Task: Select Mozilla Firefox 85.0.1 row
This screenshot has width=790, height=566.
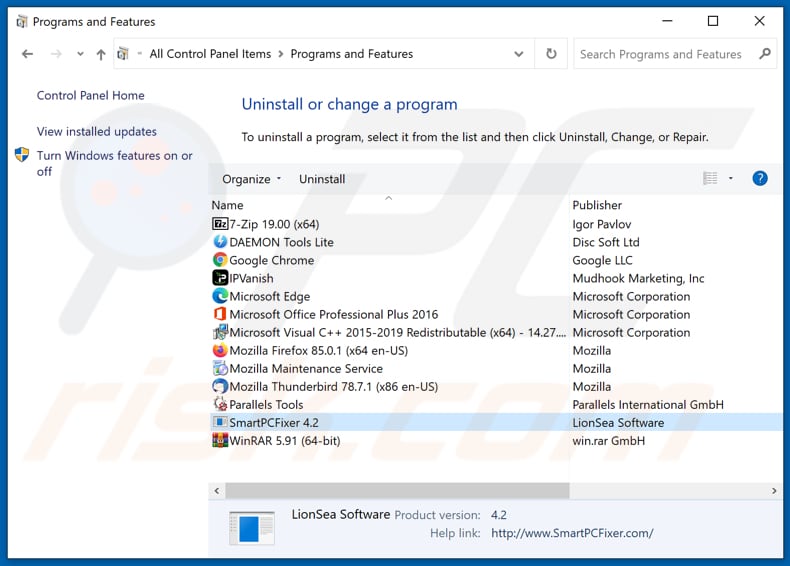Action: (496, 351)
